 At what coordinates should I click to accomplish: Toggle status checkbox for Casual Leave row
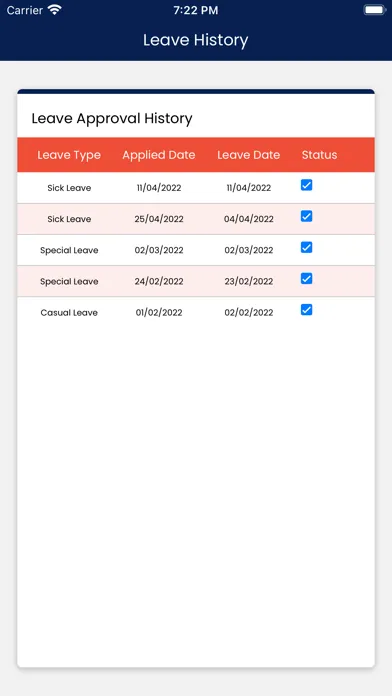(x=306, y=309)
